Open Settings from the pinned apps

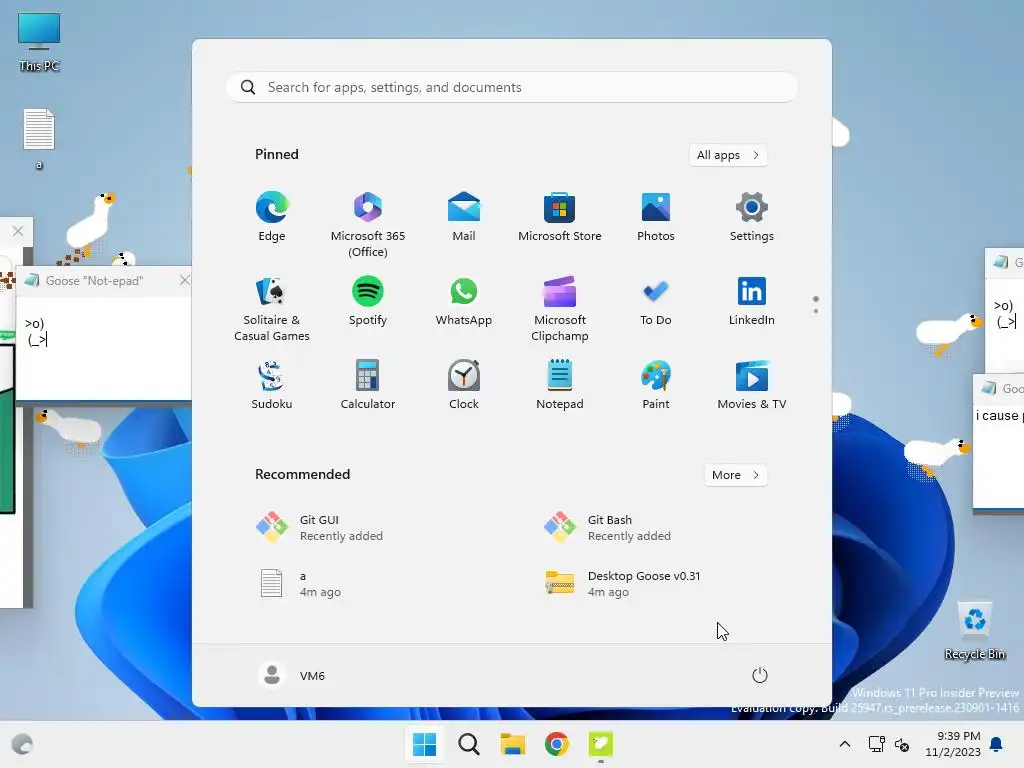click(752, 217)
